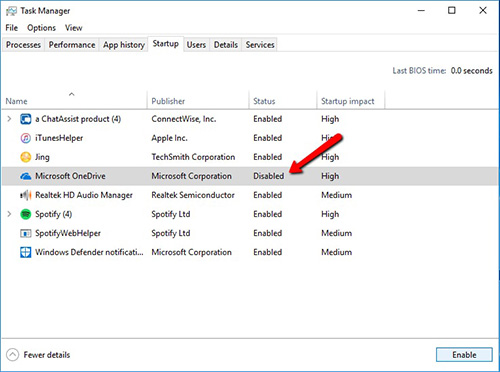Select the iTunesHelper row name
This screenshot has height=372, width=500.
59,138
